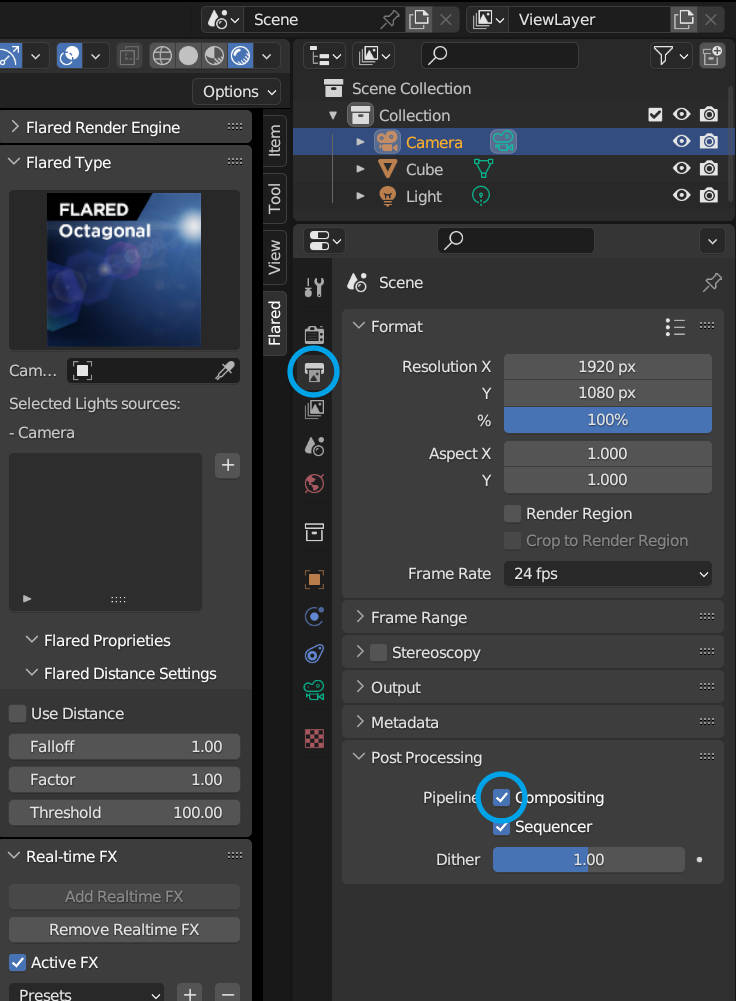
Task: Open the Output properties tab
Action: tap(313, 371)
